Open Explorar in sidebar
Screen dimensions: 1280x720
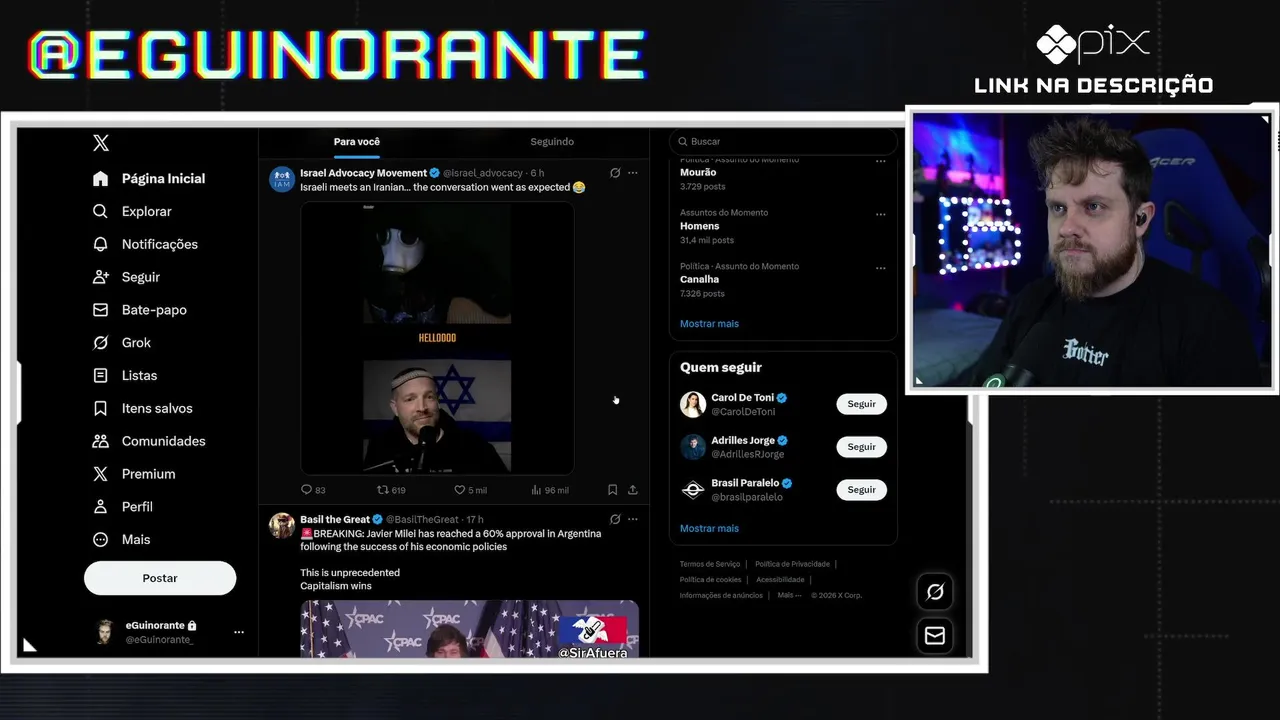point(132,211)
